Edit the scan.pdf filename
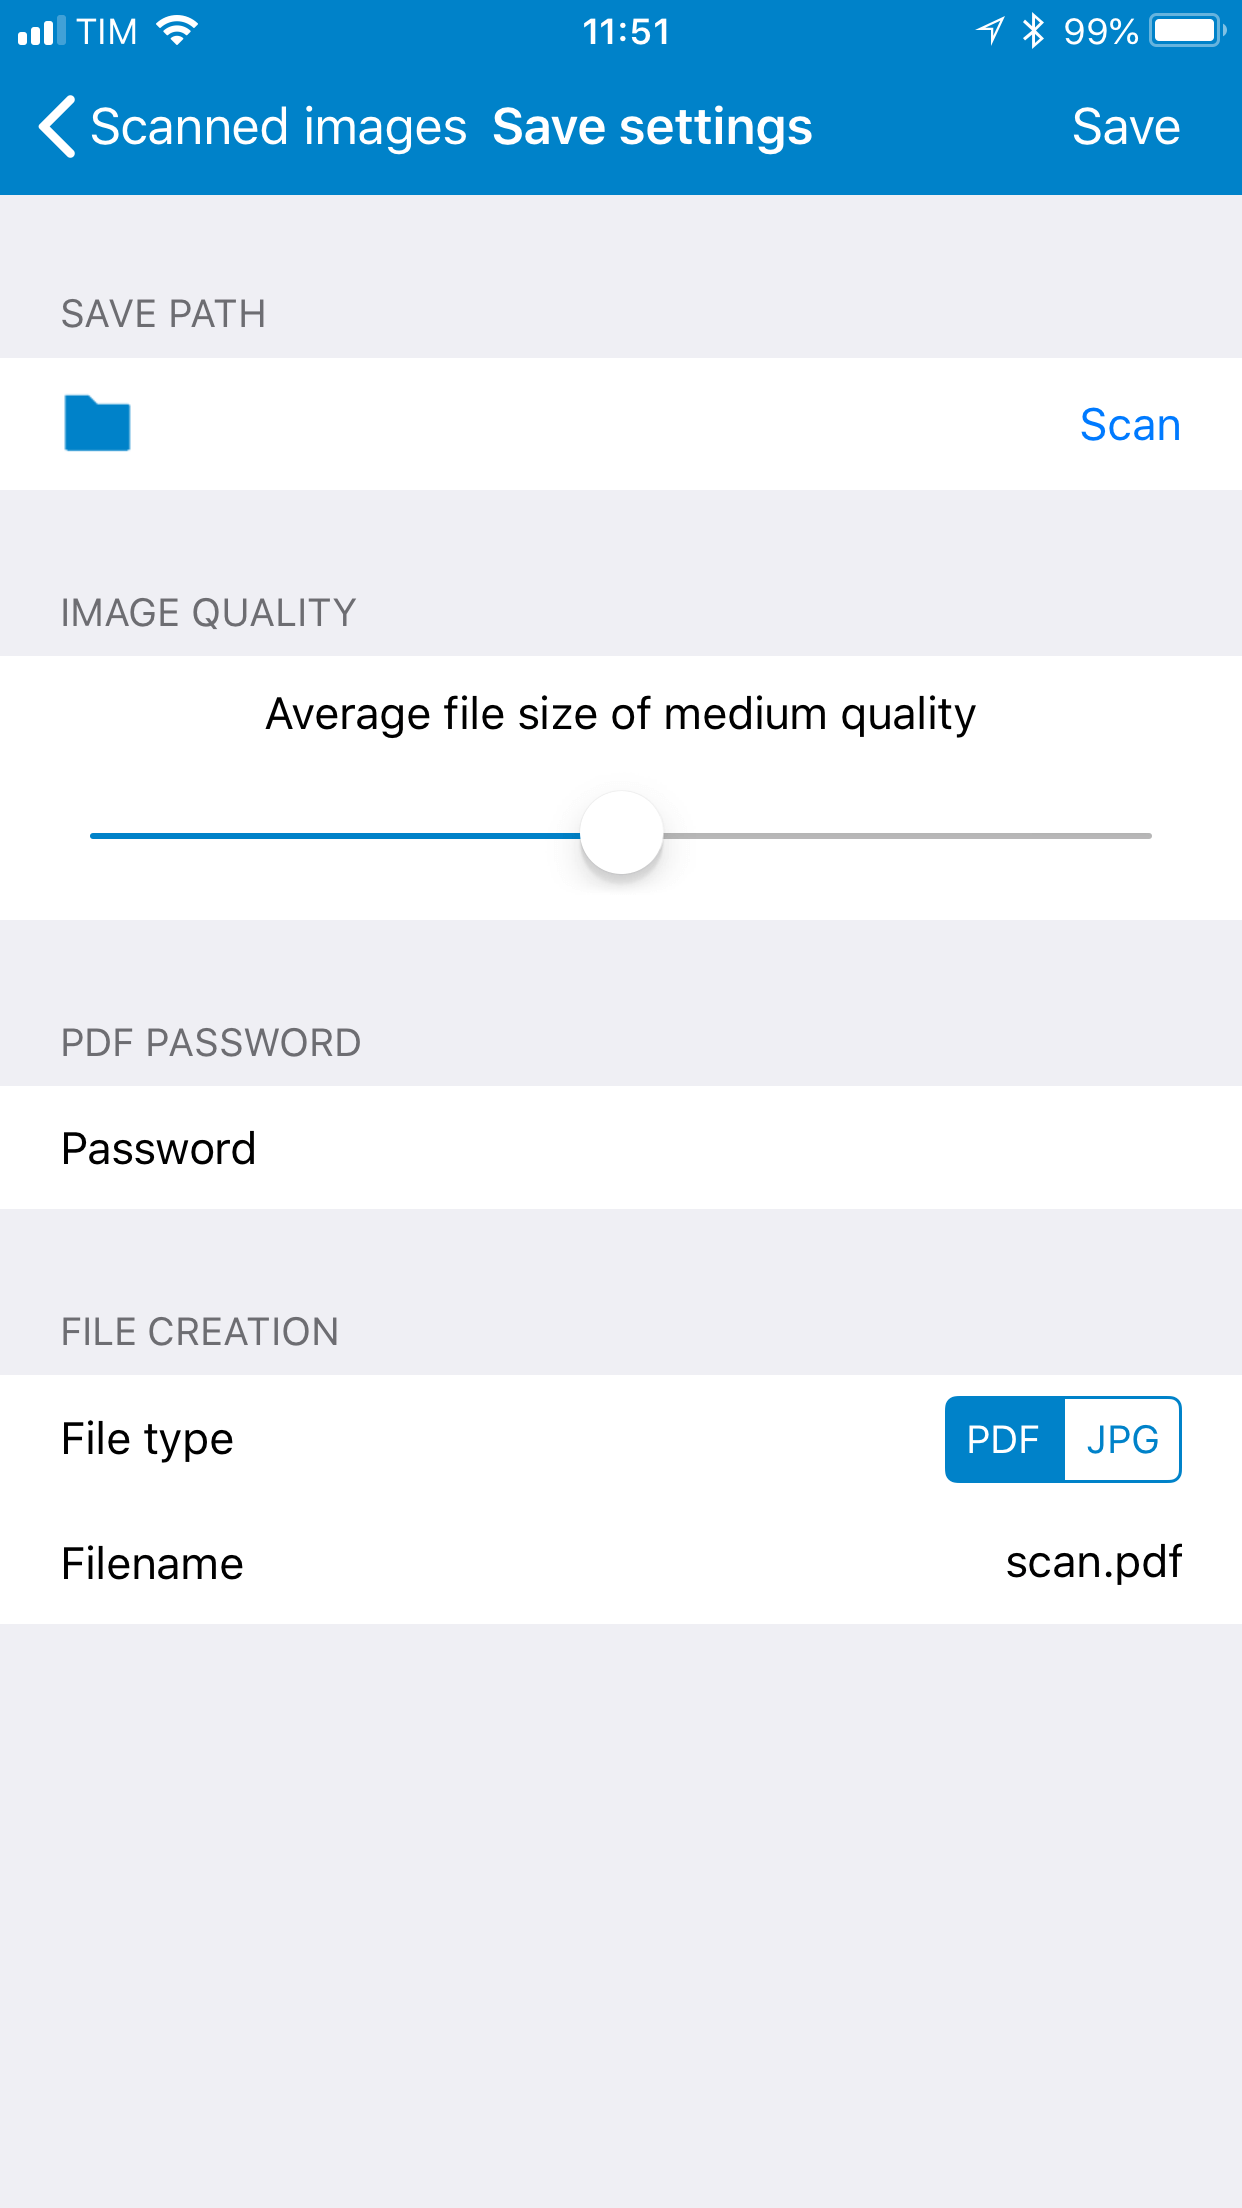 point(1093,1562)
